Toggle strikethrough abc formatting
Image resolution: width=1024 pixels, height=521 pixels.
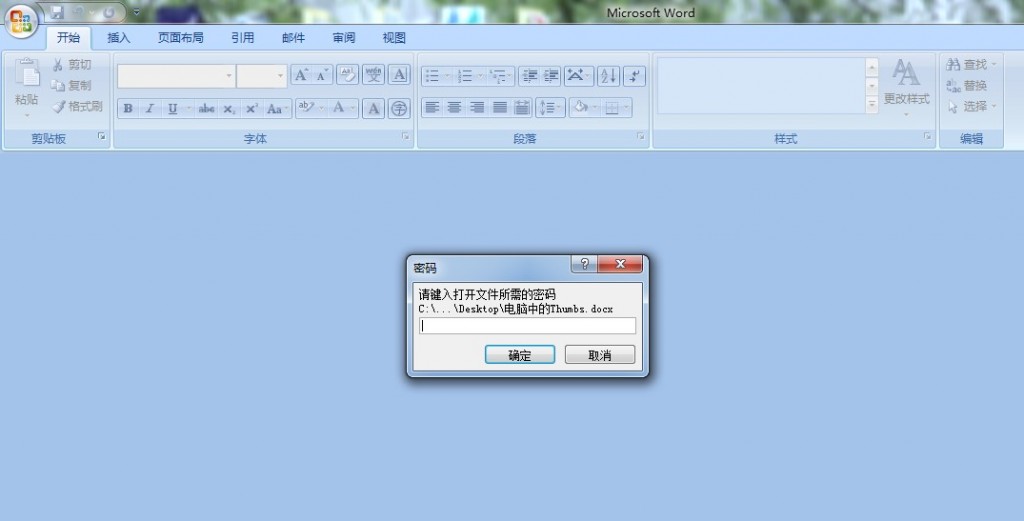point(206,108)
